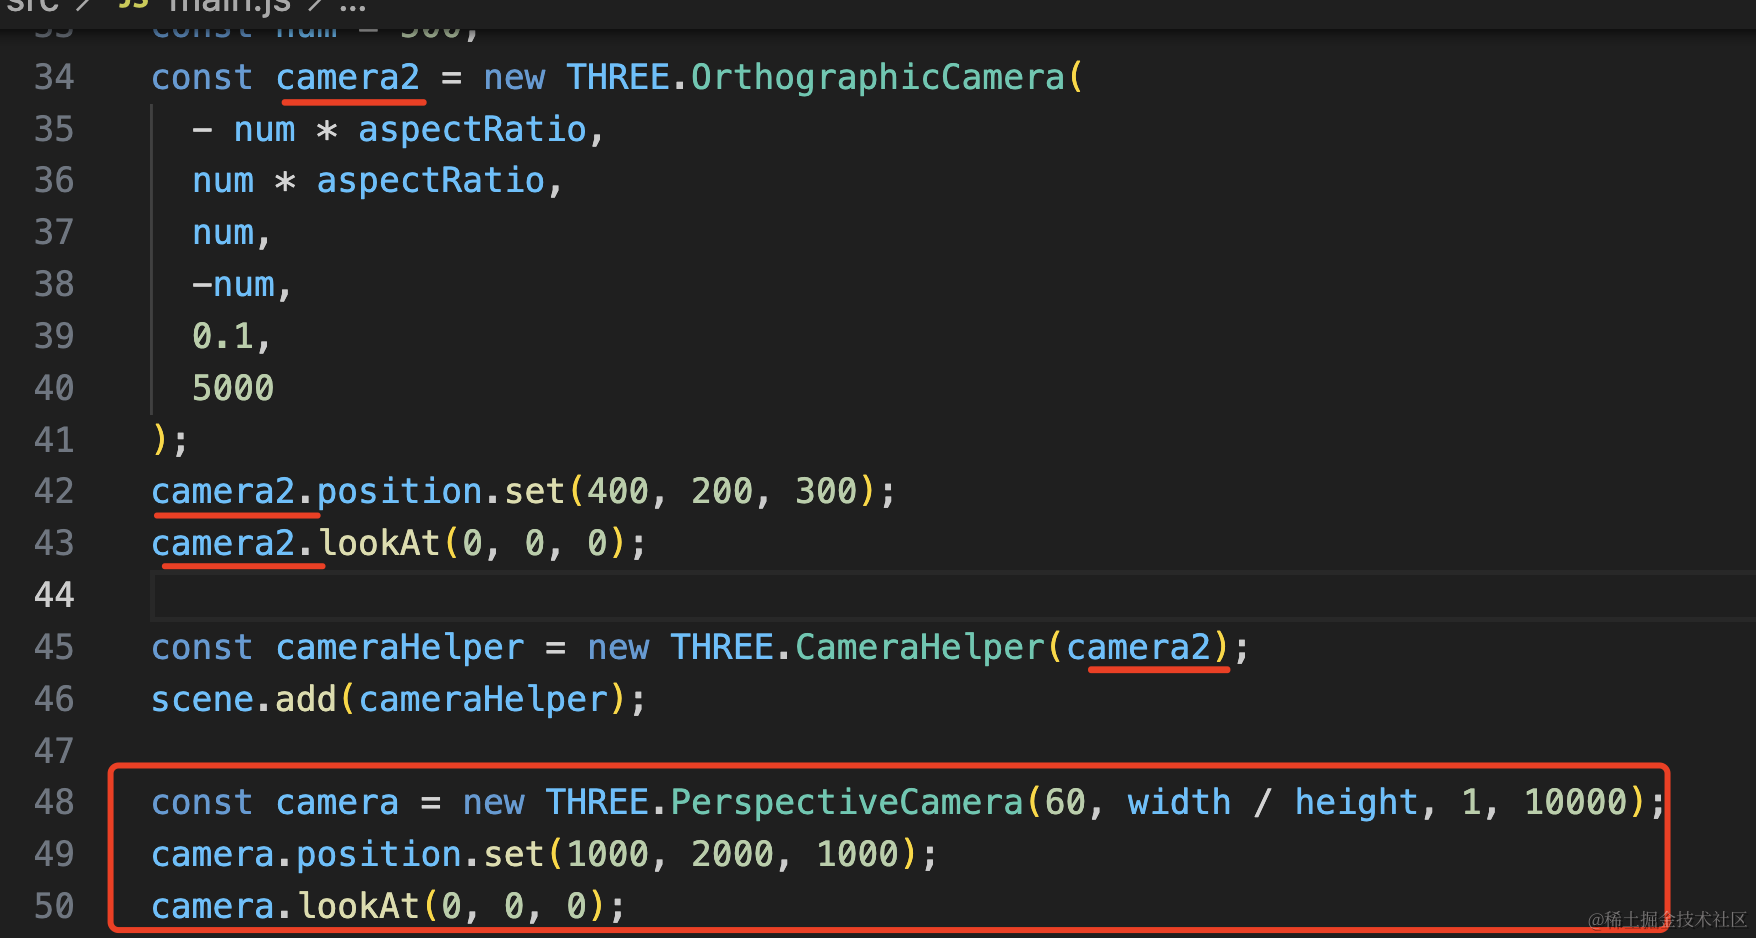Click camera2 argument inside CameraHelper call
The image size is (1756, 938).
pos(1139,647)
